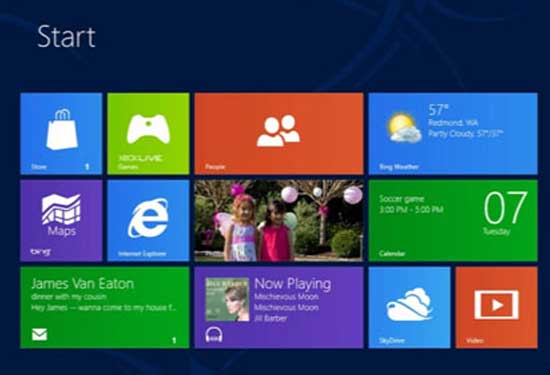The image size is (550, 375).
Task: Click the Soccer game calendar event
Action: (401, 199)
